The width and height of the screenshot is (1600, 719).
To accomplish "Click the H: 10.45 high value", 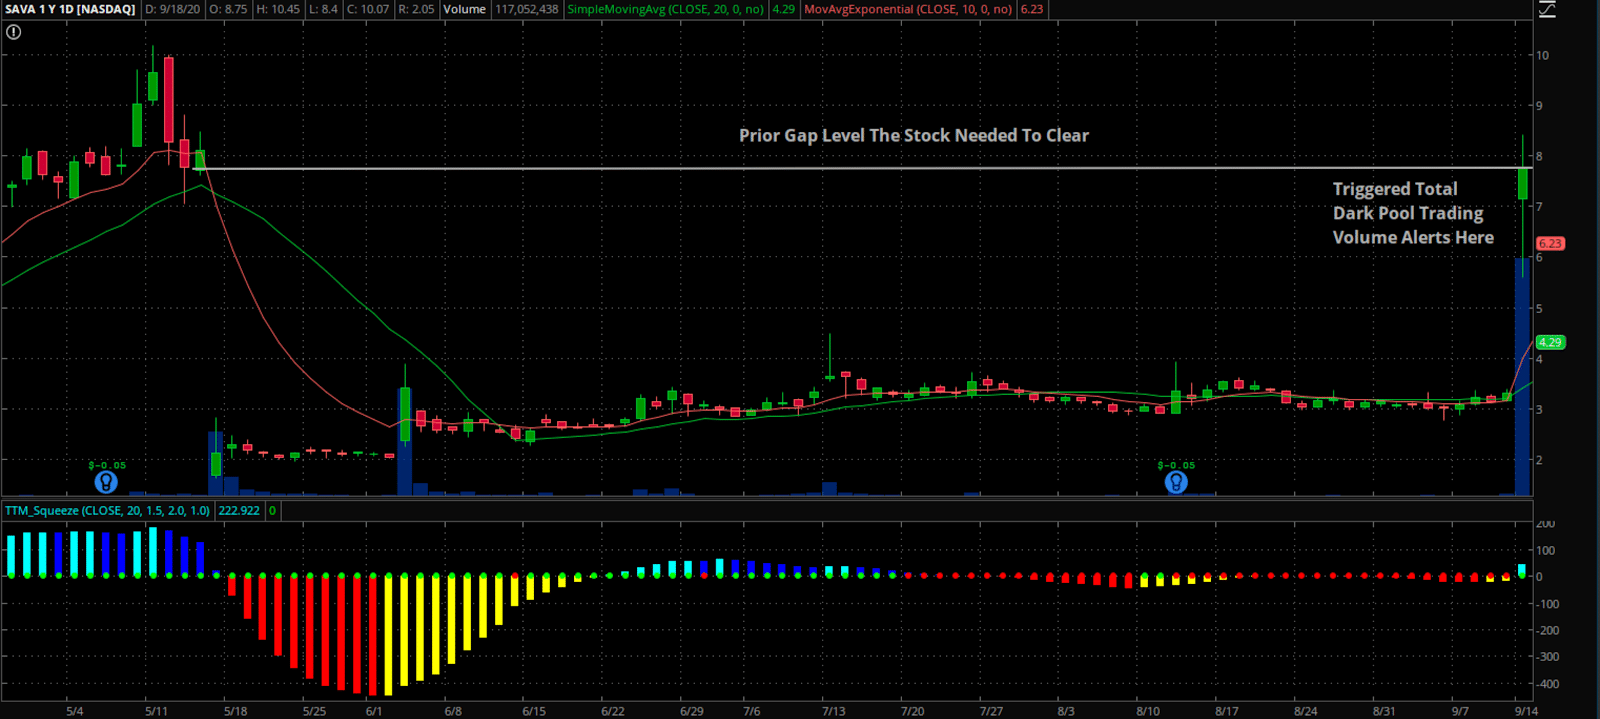I will coord(278,9).
